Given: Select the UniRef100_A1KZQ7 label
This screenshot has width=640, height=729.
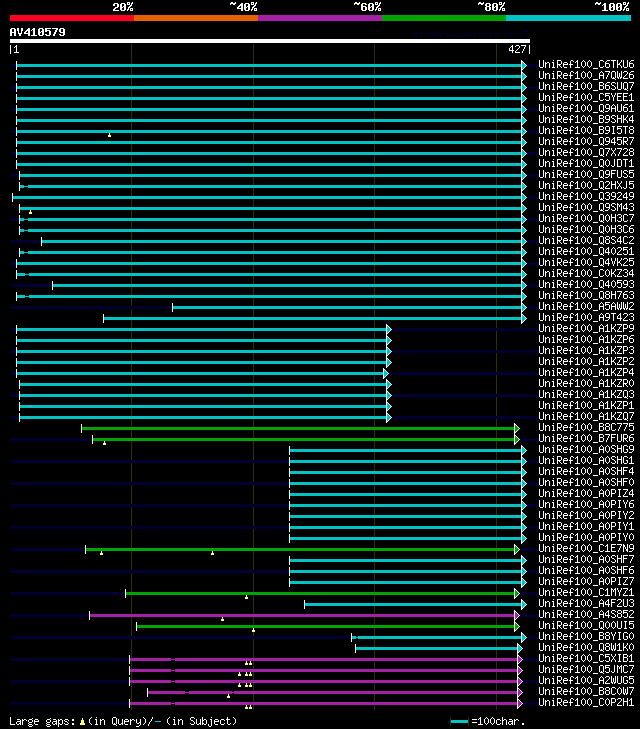Looking at the screenshot, I should click(586, 417).
